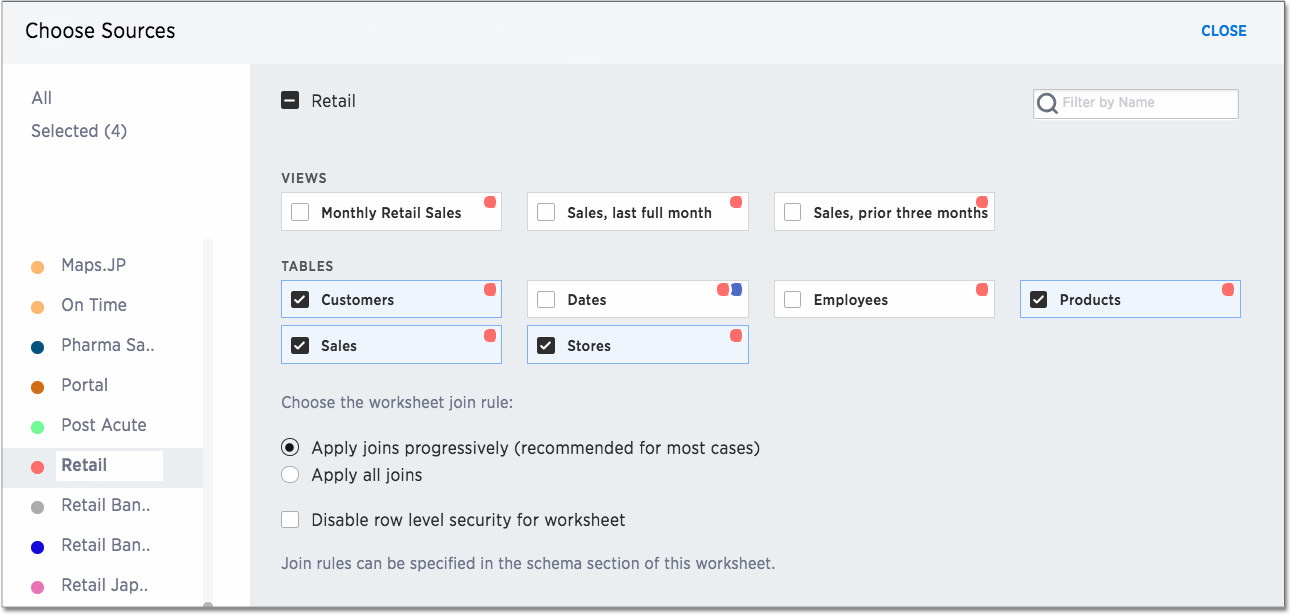Open the Selected (4) sources list
The height and width of the screenshot is (615, 1291).
pos(78,131)
